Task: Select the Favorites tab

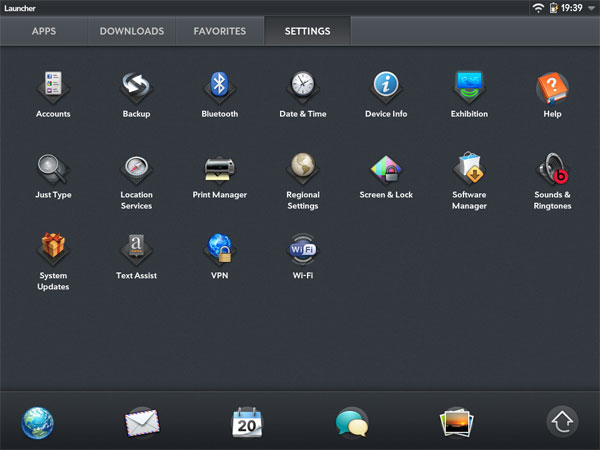Action: click(220, 31)
